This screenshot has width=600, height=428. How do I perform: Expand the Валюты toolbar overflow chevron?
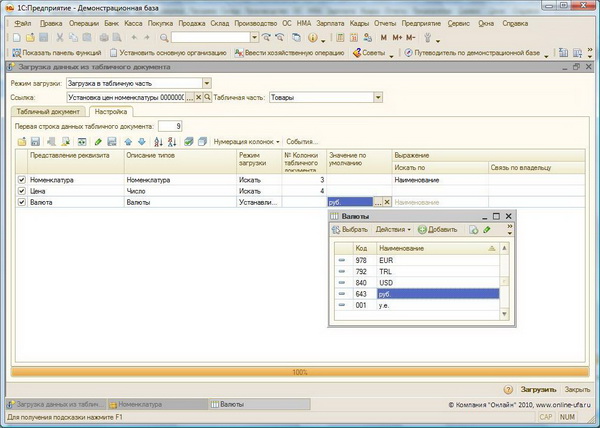coord(510,229)
